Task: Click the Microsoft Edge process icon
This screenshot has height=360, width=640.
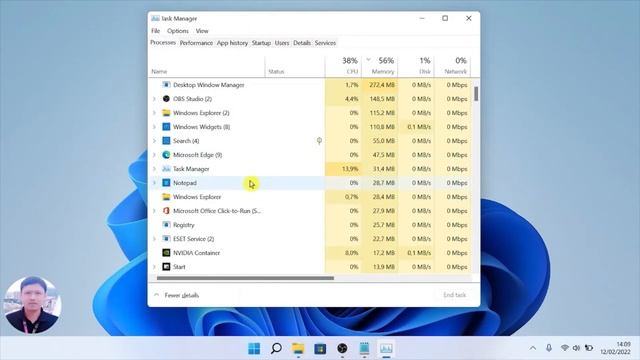Action: (166, 155)
